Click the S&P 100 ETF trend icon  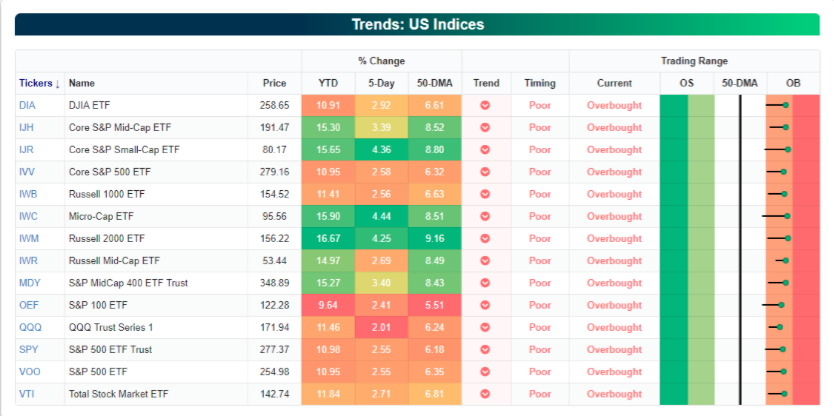point(485,305)
